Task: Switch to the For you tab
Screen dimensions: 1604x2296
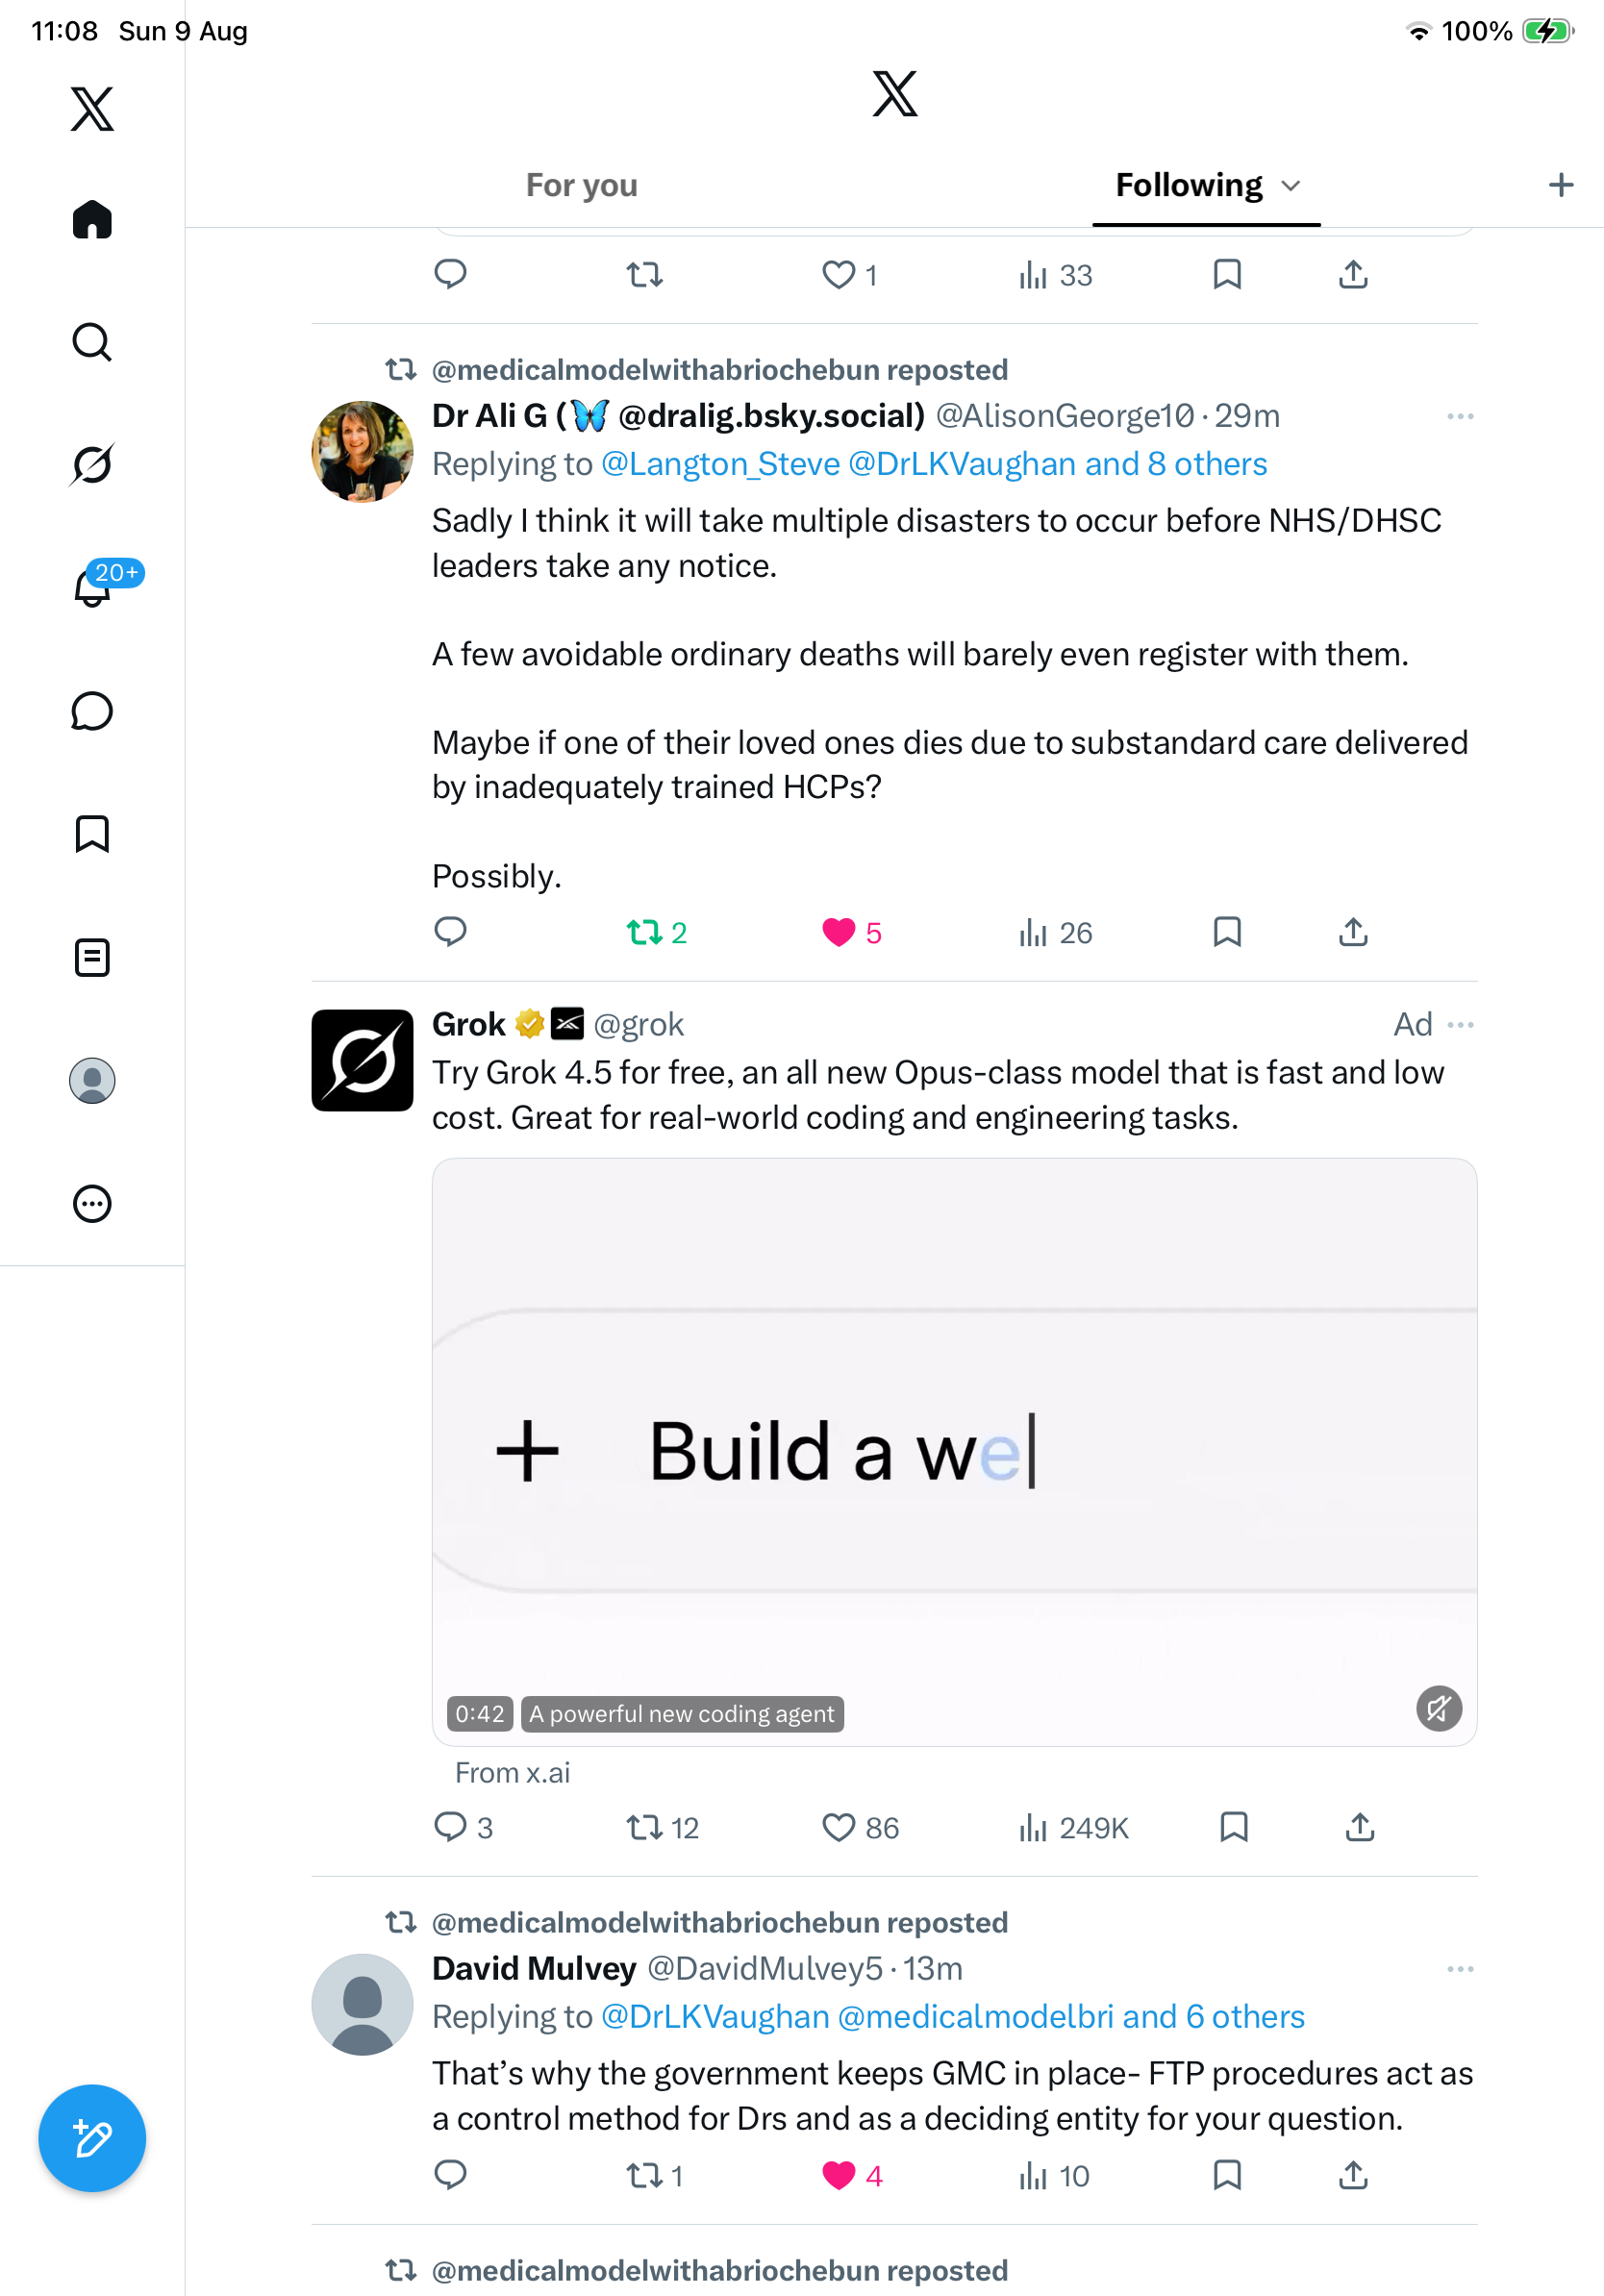Action: coord(581,185)
